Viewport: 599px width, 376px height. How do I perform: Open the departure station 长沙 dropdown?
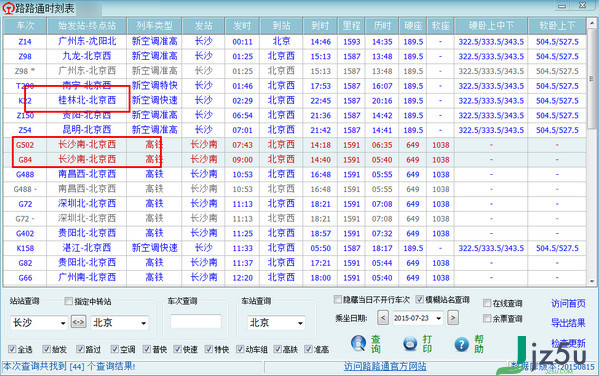pos(63,323)
